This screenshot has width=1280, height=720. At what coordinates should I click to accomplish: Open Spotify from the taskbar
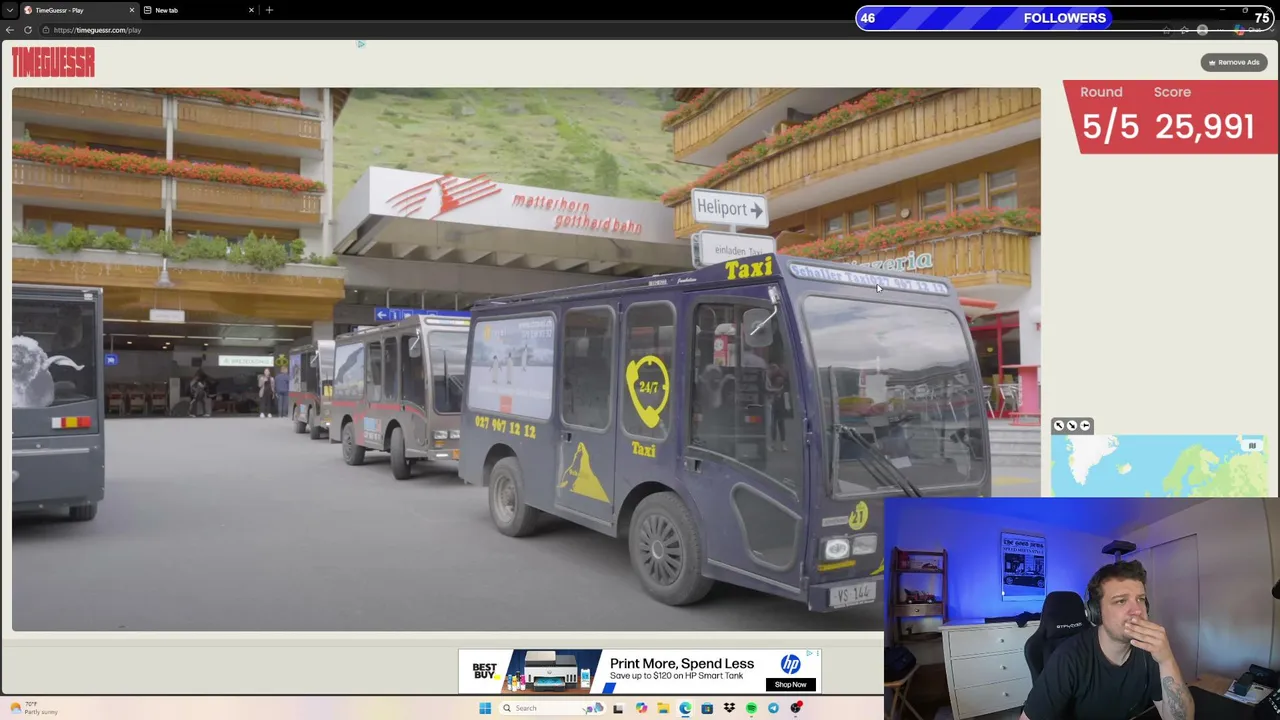coord(751,708)
